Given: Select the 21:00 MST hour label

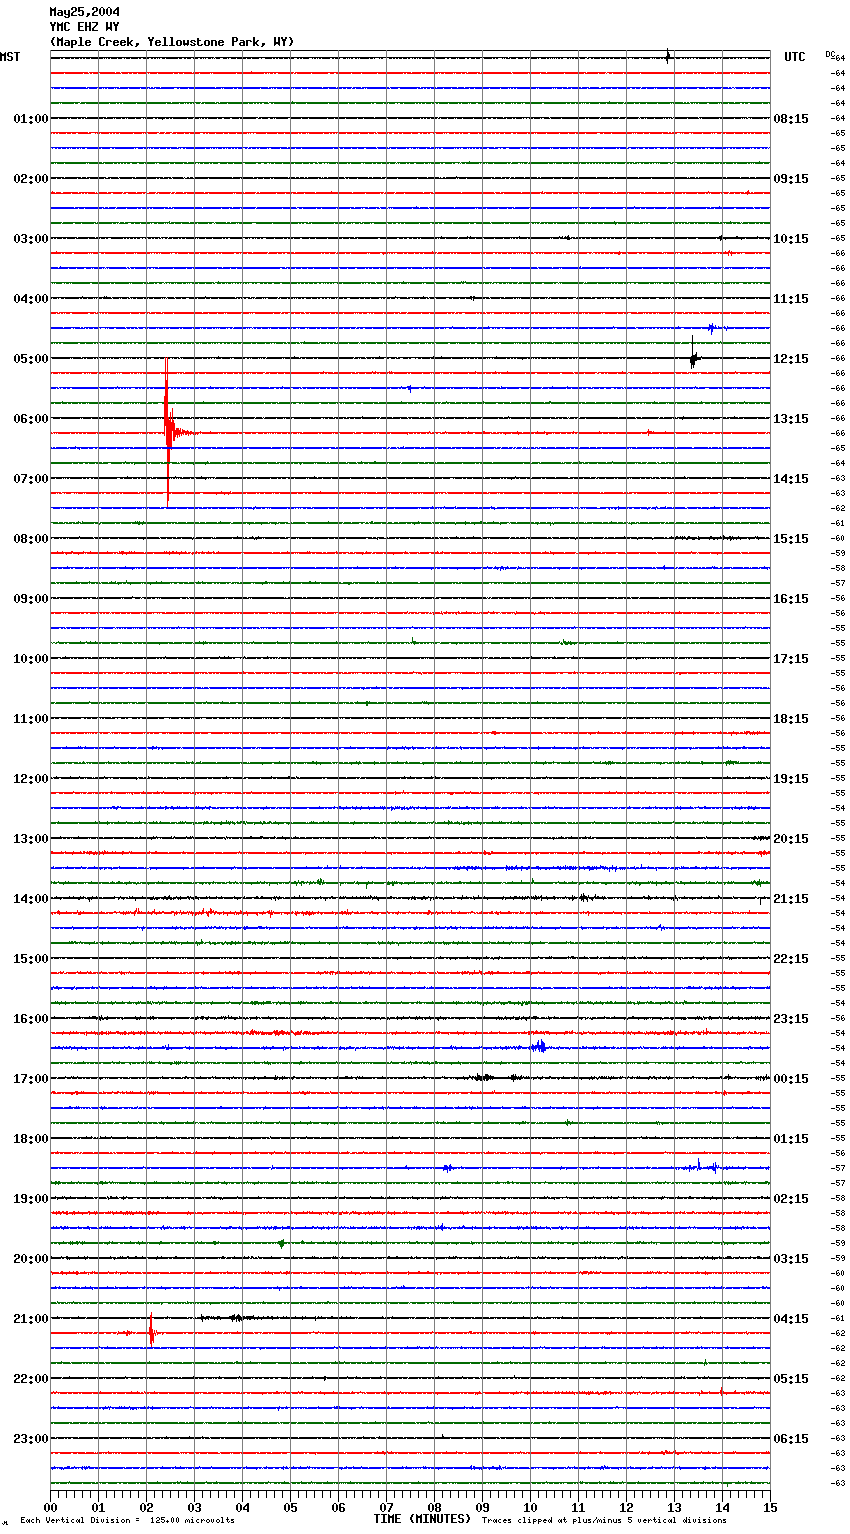Looking at the screenshot, I should point(30,1319).
